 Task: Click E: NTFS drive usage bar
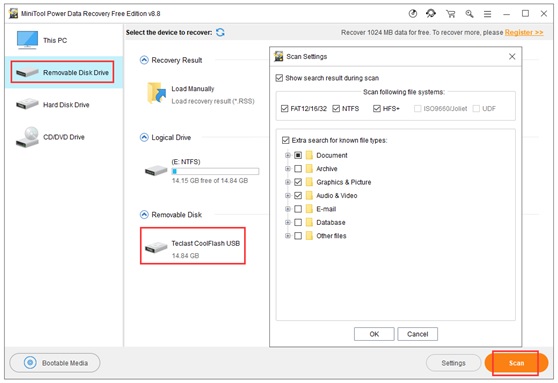tap(215, 172)
